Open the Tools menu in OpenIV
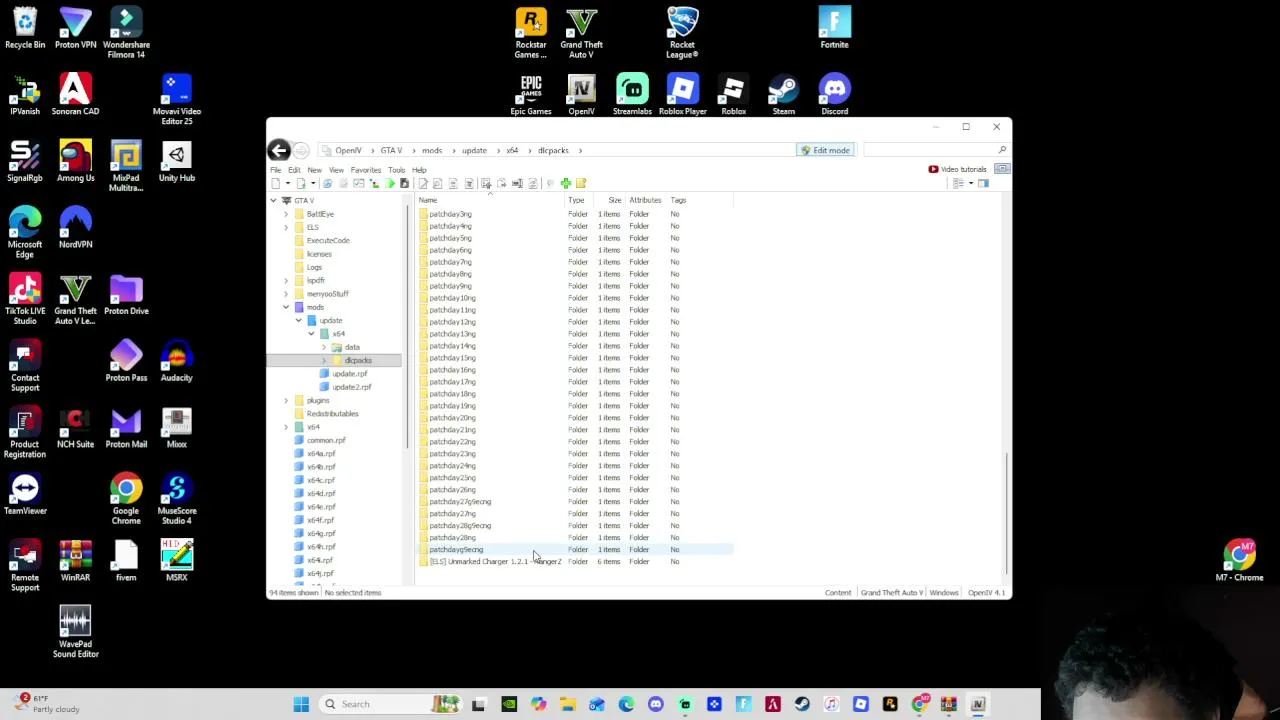 tap(397, 170)
